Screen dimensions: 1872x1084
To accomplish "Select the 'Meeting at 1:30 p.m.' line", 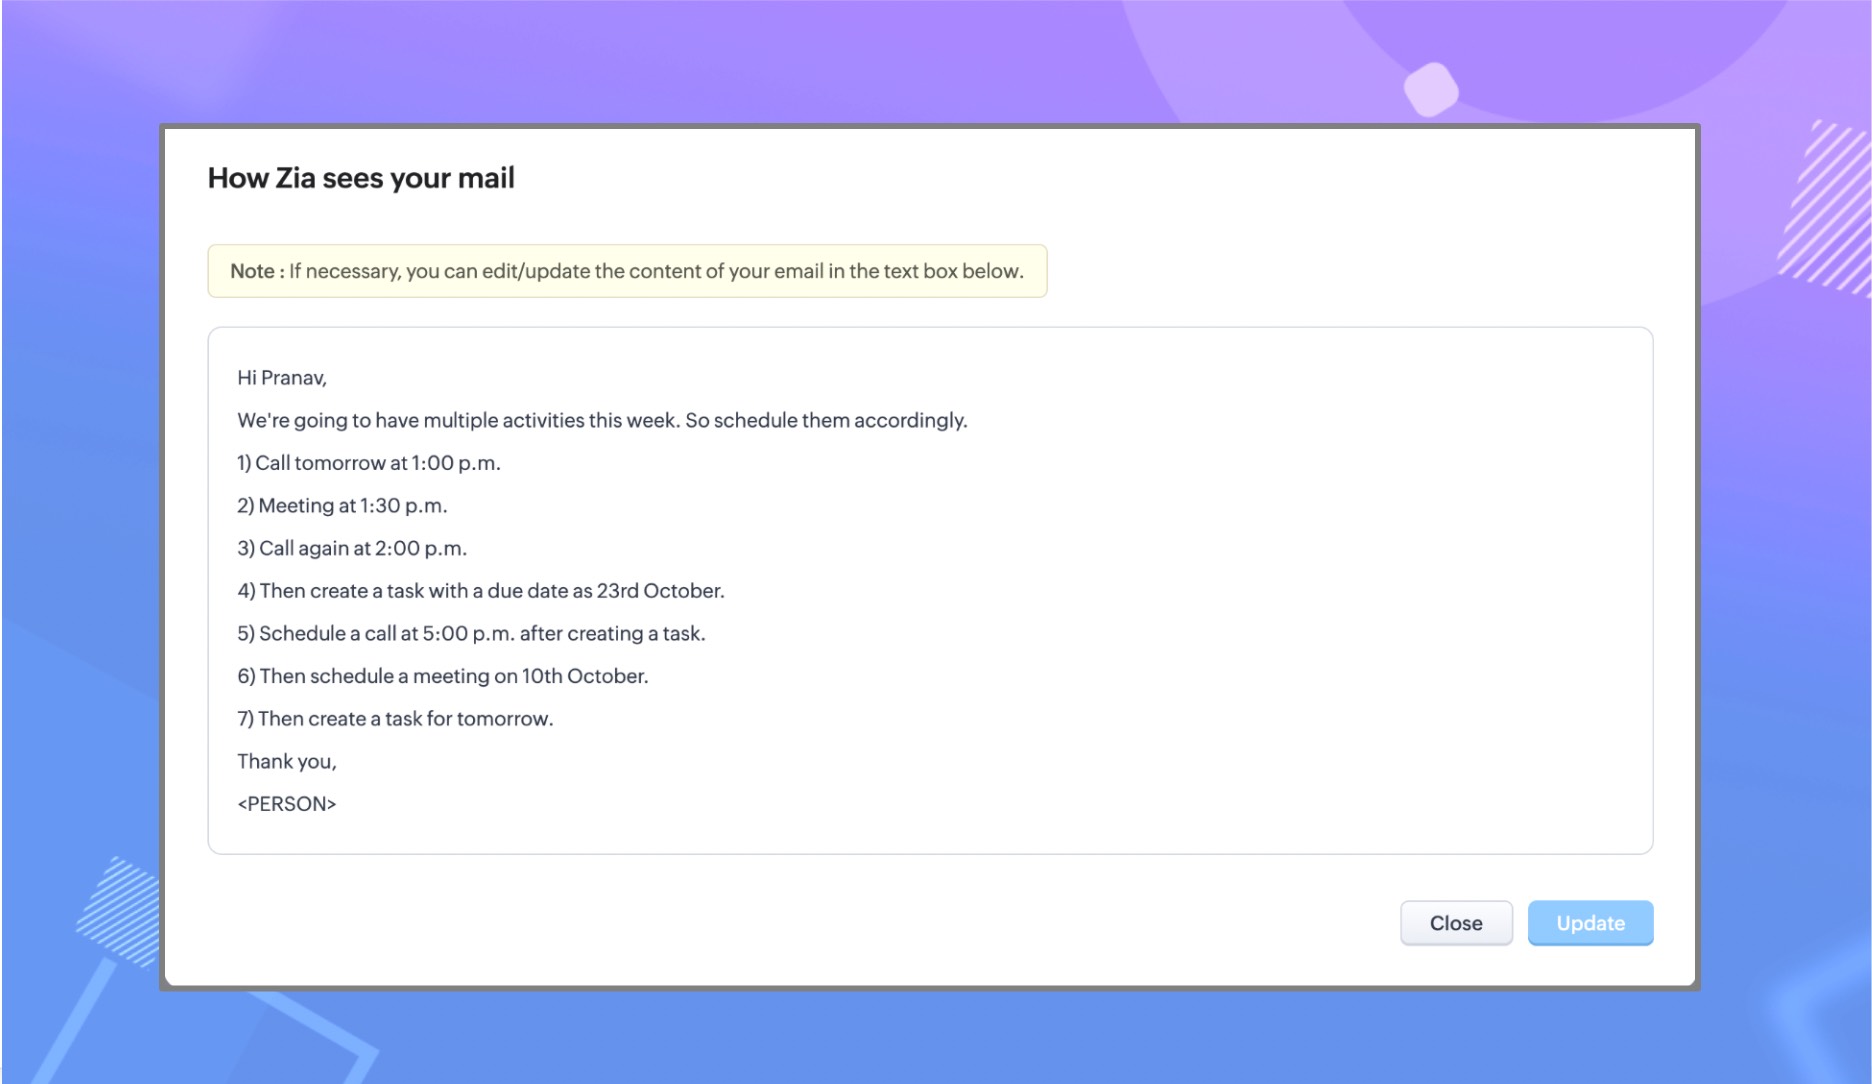I will tap(342, 506).
